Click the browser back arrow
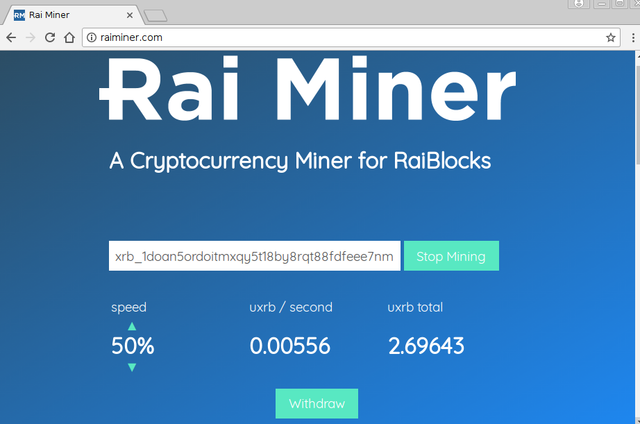The image size is (640, 424). coord(11,38)
